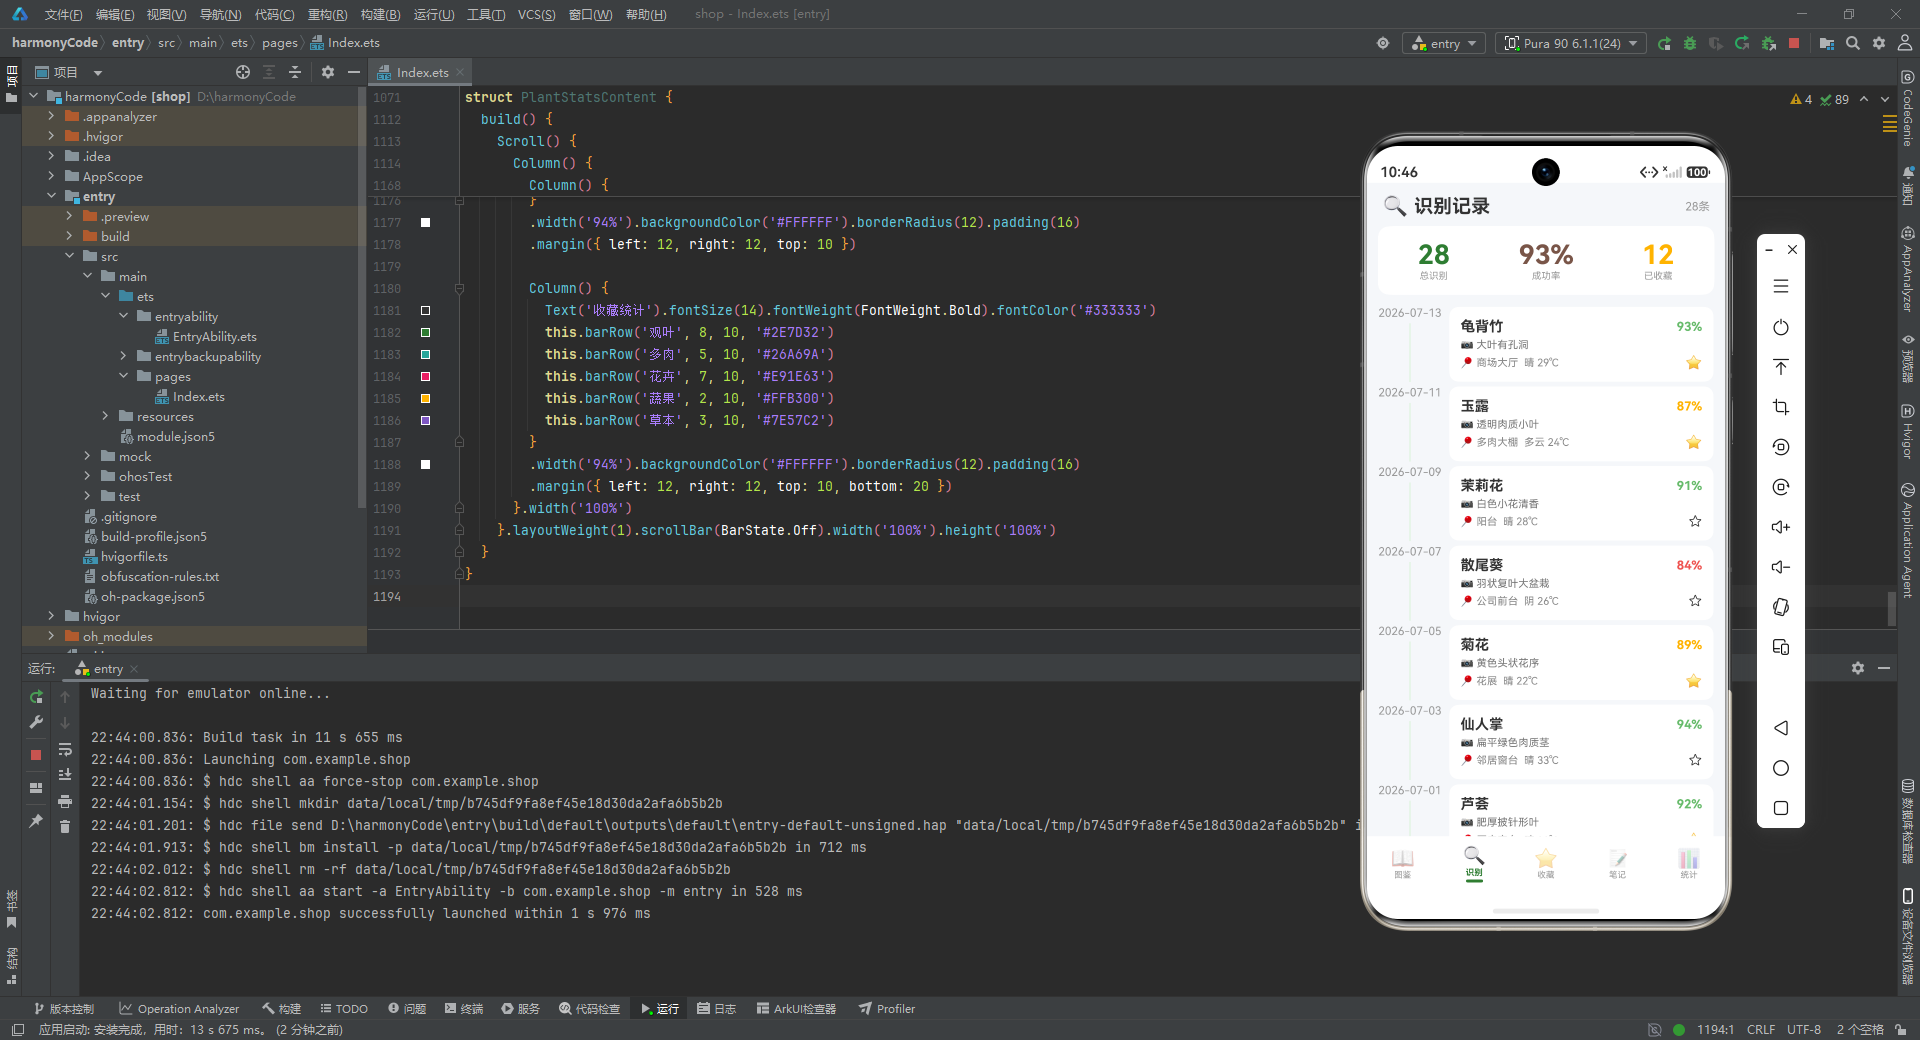Open the project structure folder icon
1920x1040 pixels.
point(1827,44)
